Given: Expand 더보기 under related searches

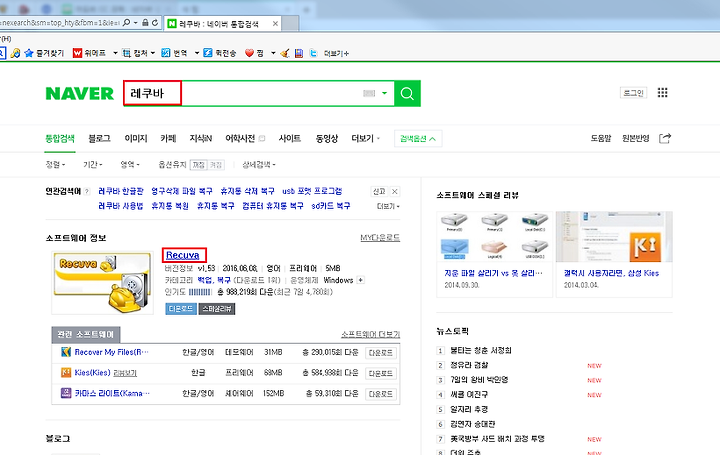Looking at the screenshot, I should click(388, 206).
